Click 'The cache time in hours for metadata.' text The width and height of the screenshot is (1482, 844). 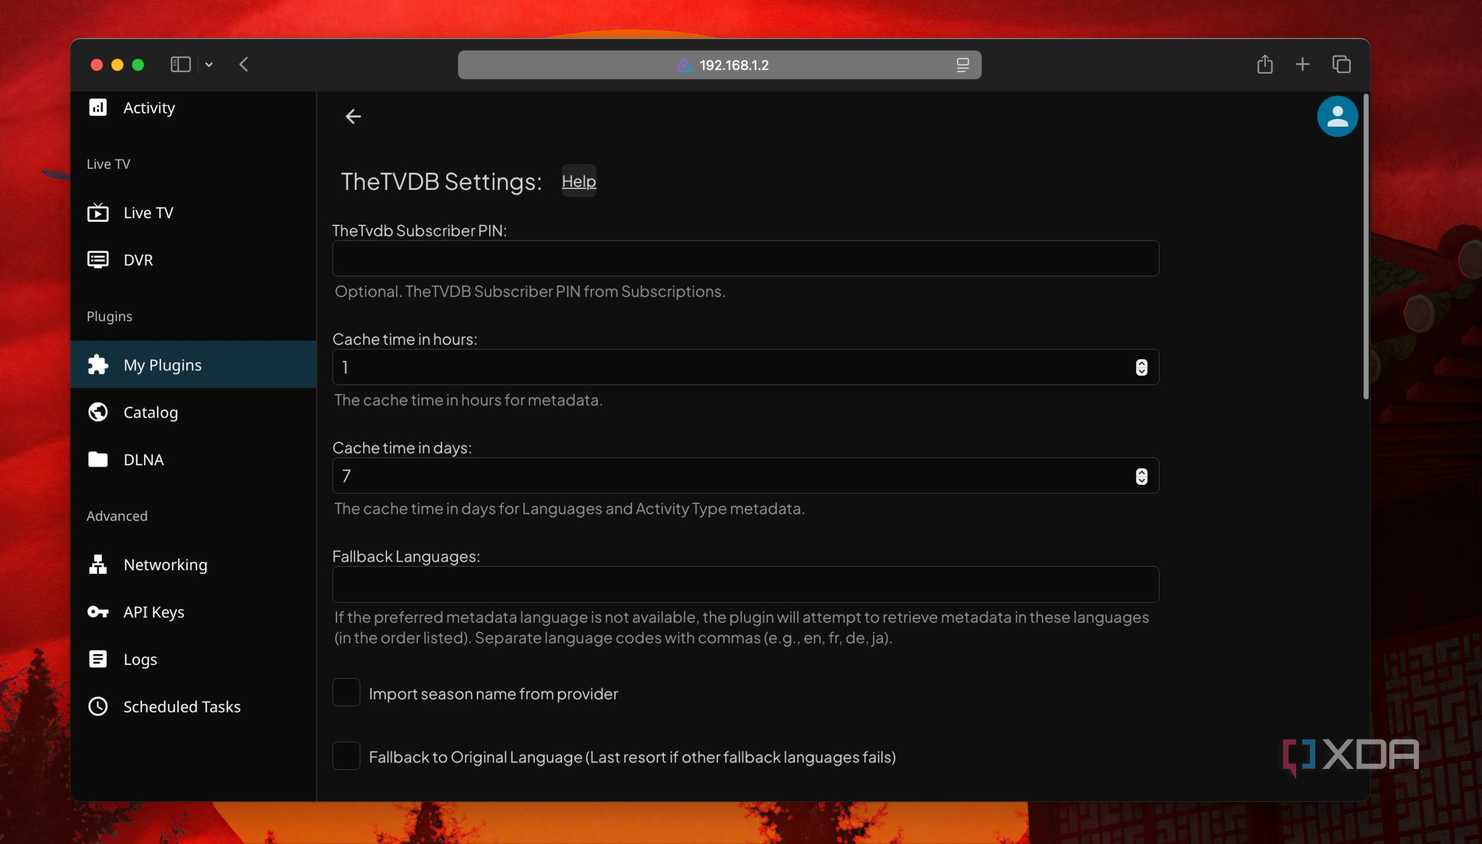468,400
